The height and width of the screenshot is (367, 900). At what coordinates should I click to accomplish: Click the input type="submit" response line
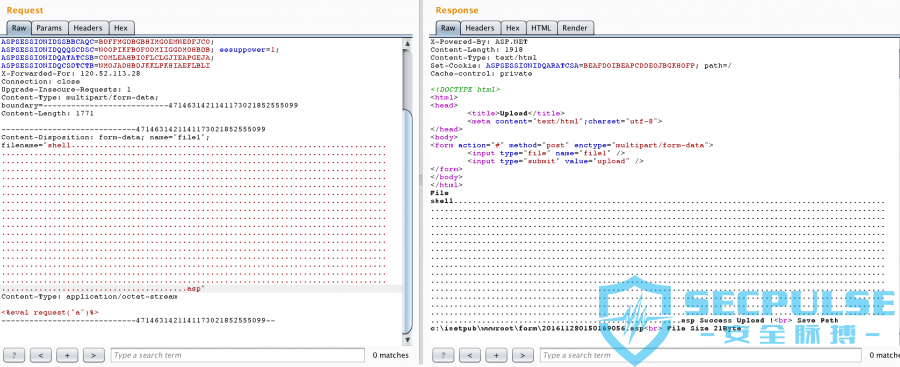556,161
